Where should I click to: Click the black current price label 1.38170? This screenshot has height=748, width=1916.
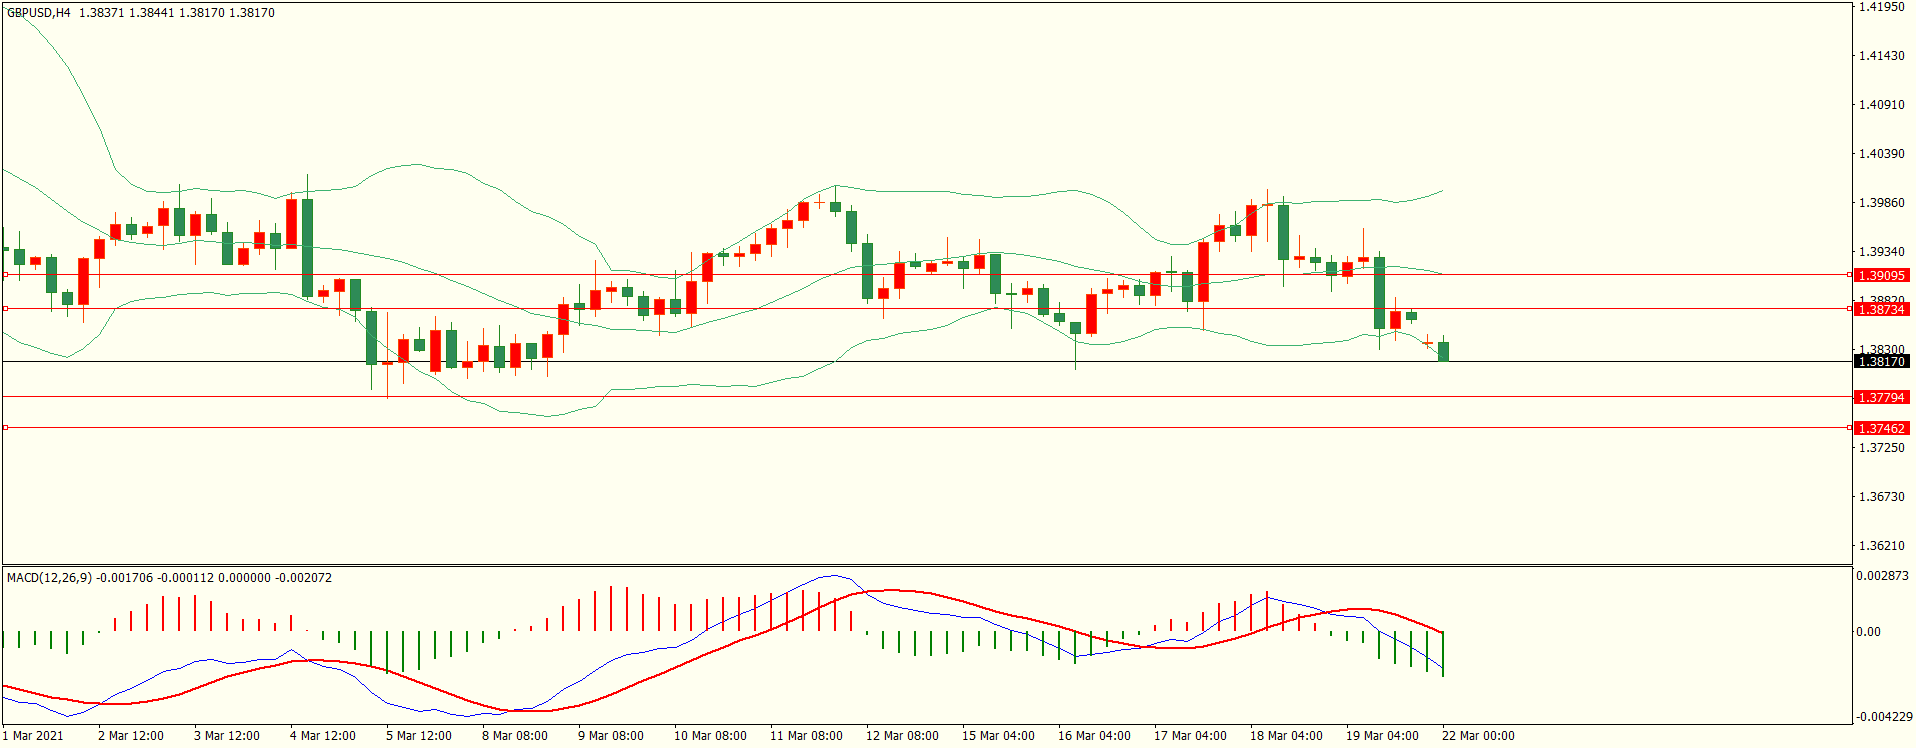point(1881,361)
